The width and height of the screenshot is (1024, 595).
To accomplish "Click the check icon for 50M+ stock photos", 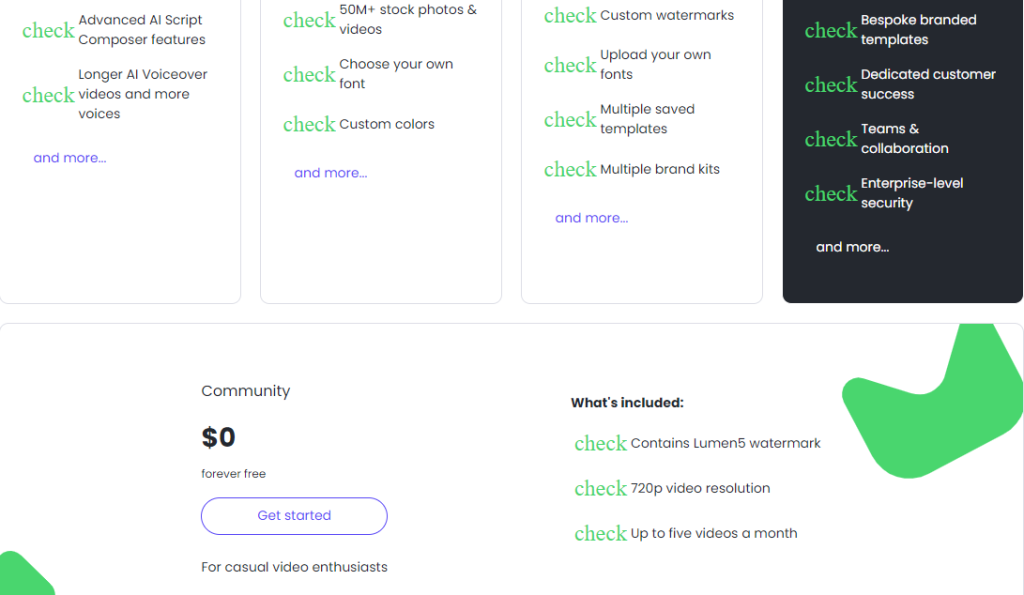I will pyautogui.click(x=309, y=20).
